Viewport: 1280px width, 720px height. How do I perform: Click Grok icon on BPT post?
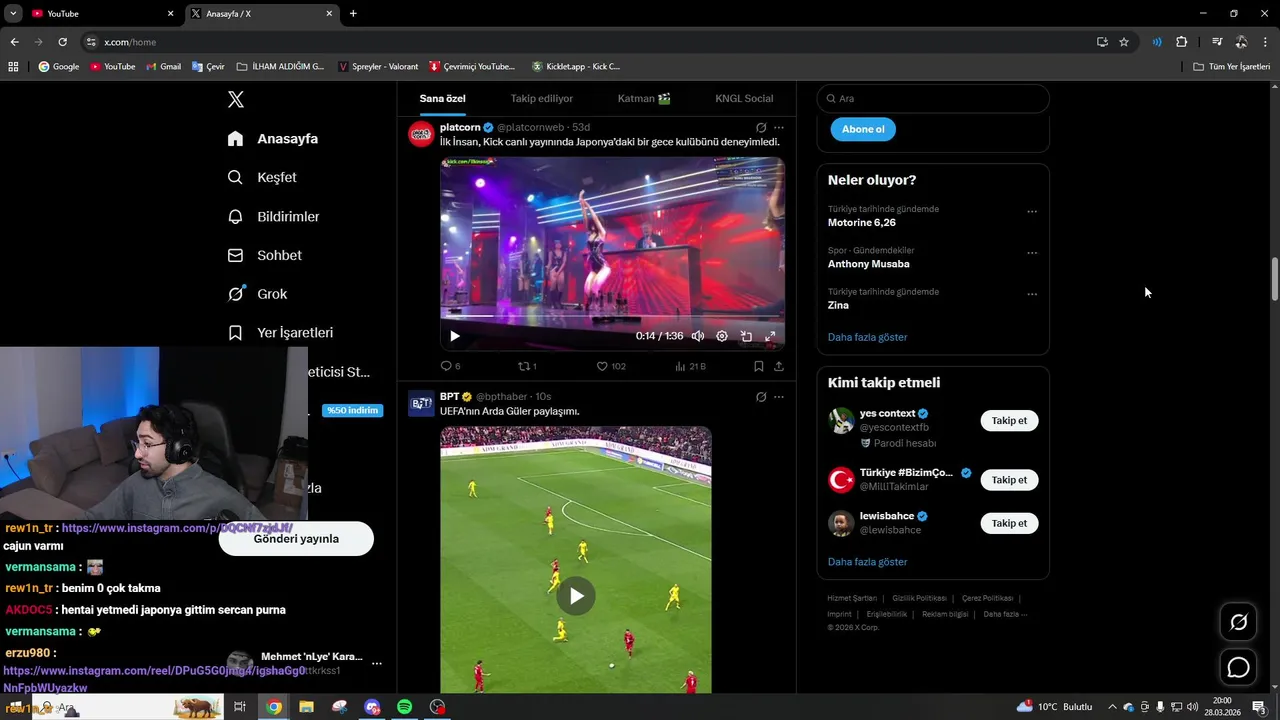pyautogui.click(x=761, y=397)
